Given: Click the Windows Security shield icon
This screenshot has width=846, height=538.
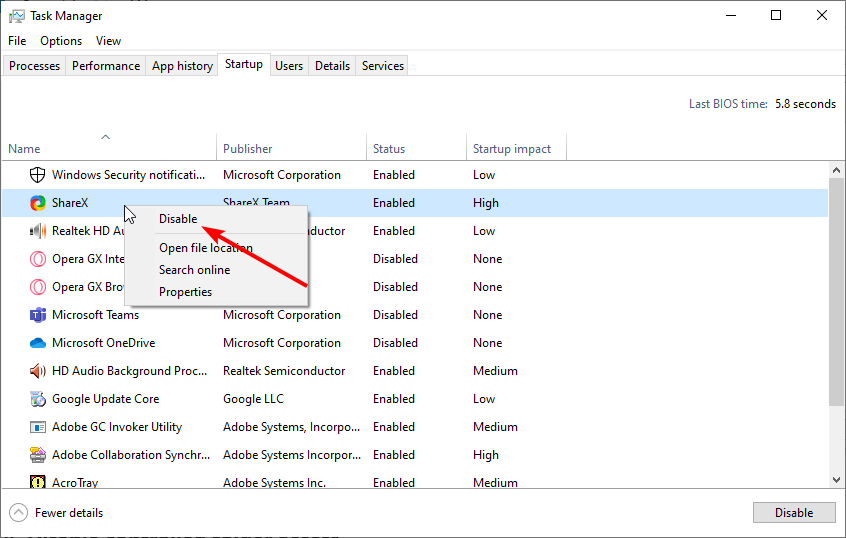Looking at the screenshot, I should tap(38, 175).
